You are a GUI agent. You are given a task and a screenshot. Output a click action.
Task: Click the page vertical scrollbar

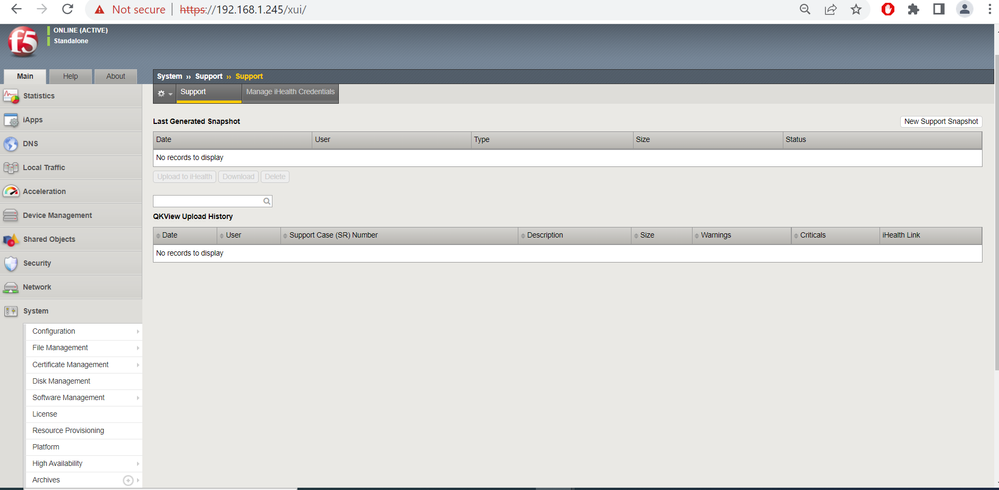point(995,210)
